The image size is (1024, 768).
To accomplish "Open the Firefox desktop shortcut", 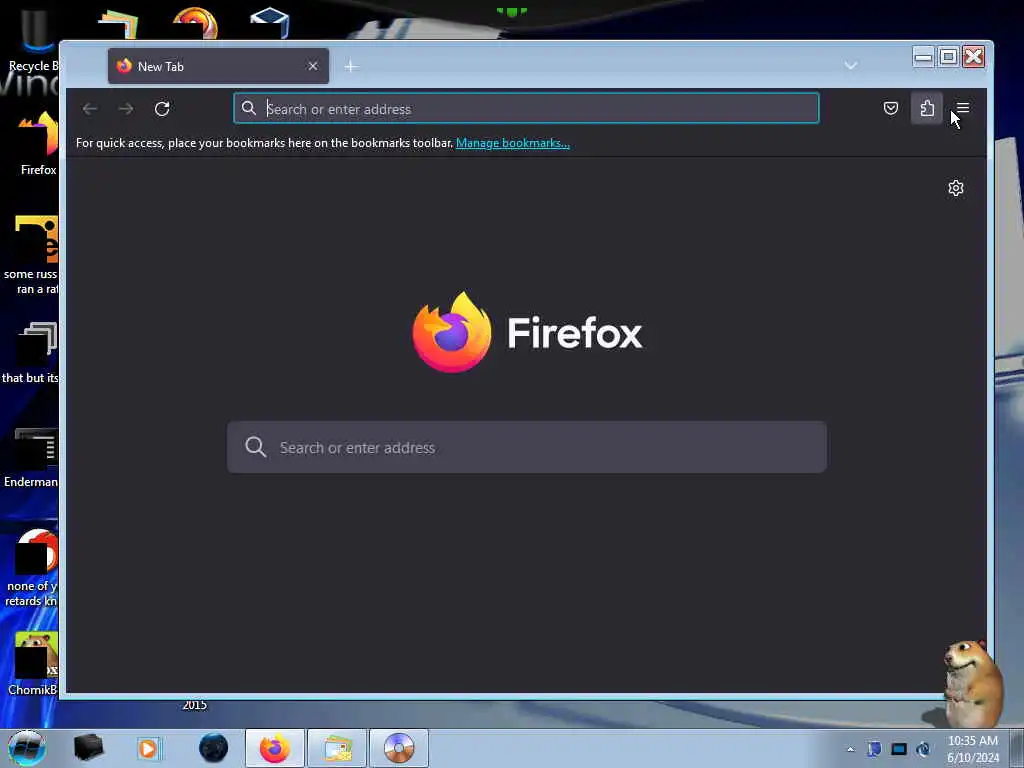I will point(38,144).
